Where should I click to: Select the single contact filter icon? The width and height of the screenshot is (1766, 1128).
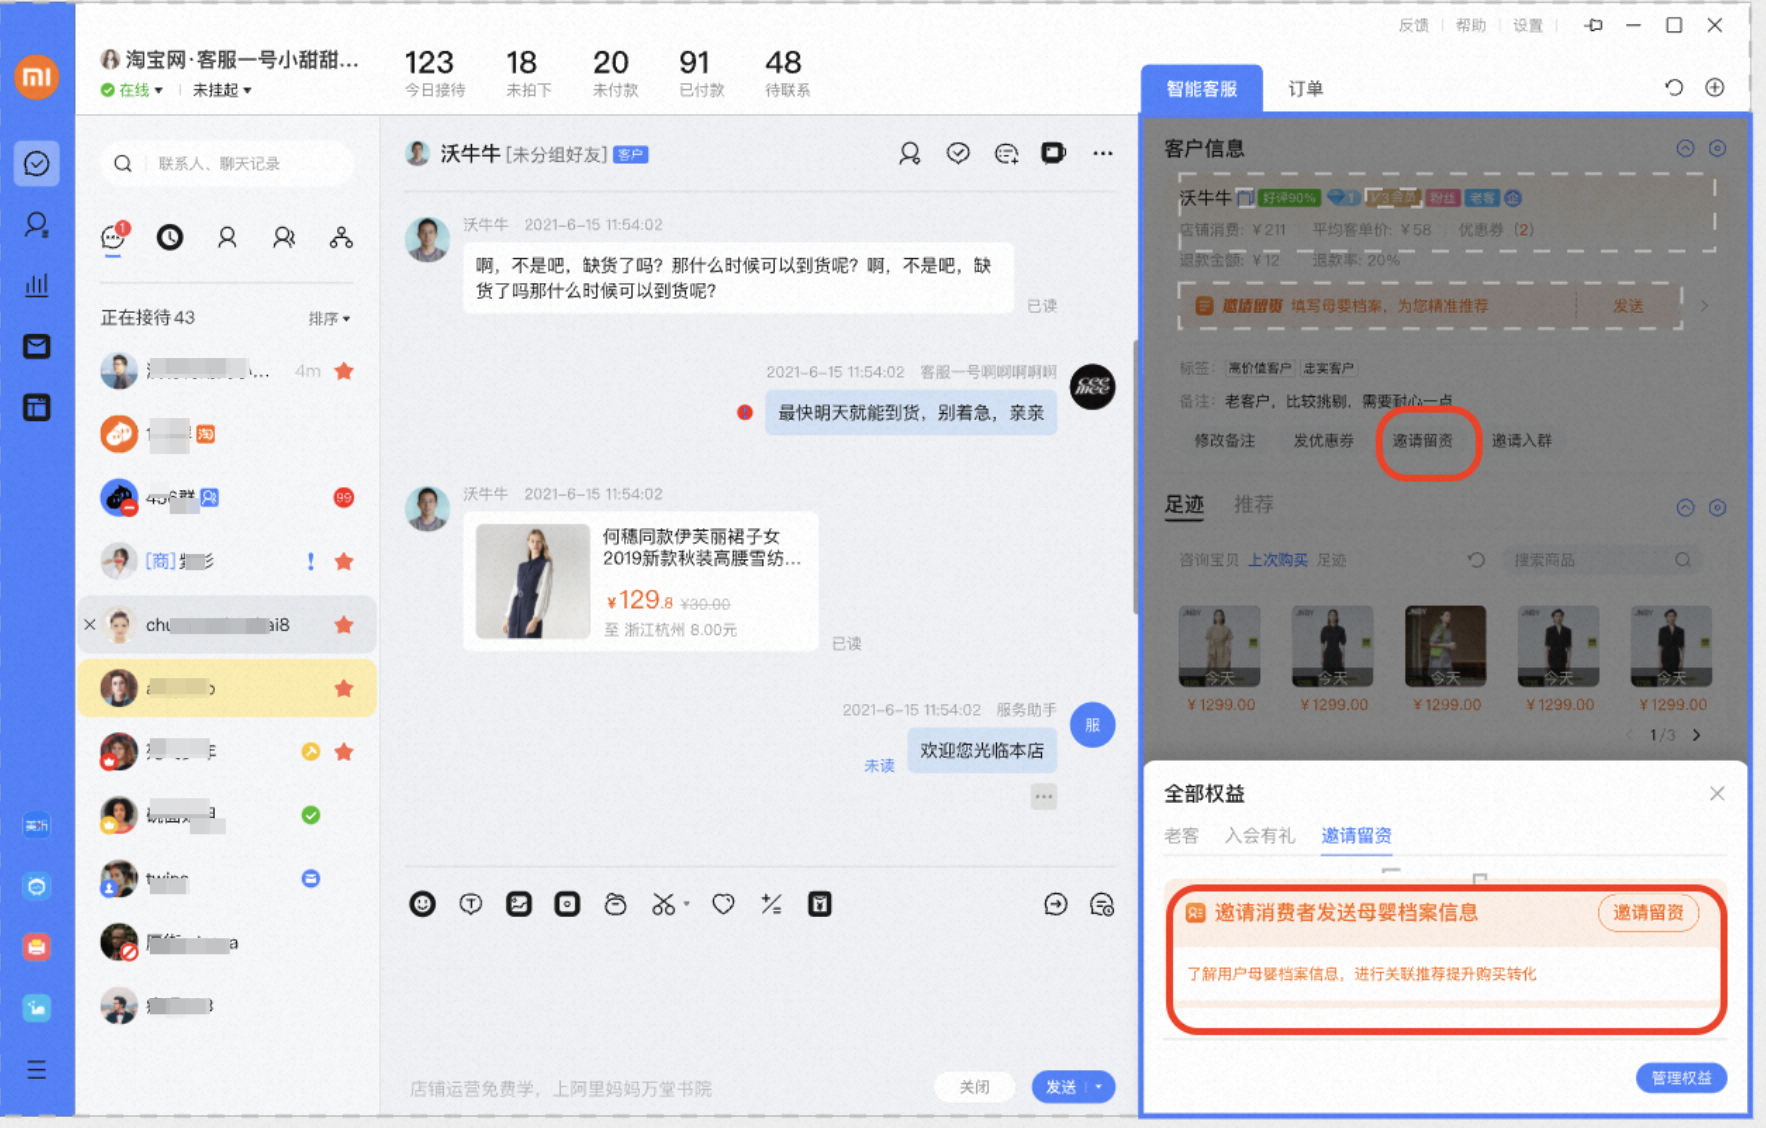click(227, 237)
